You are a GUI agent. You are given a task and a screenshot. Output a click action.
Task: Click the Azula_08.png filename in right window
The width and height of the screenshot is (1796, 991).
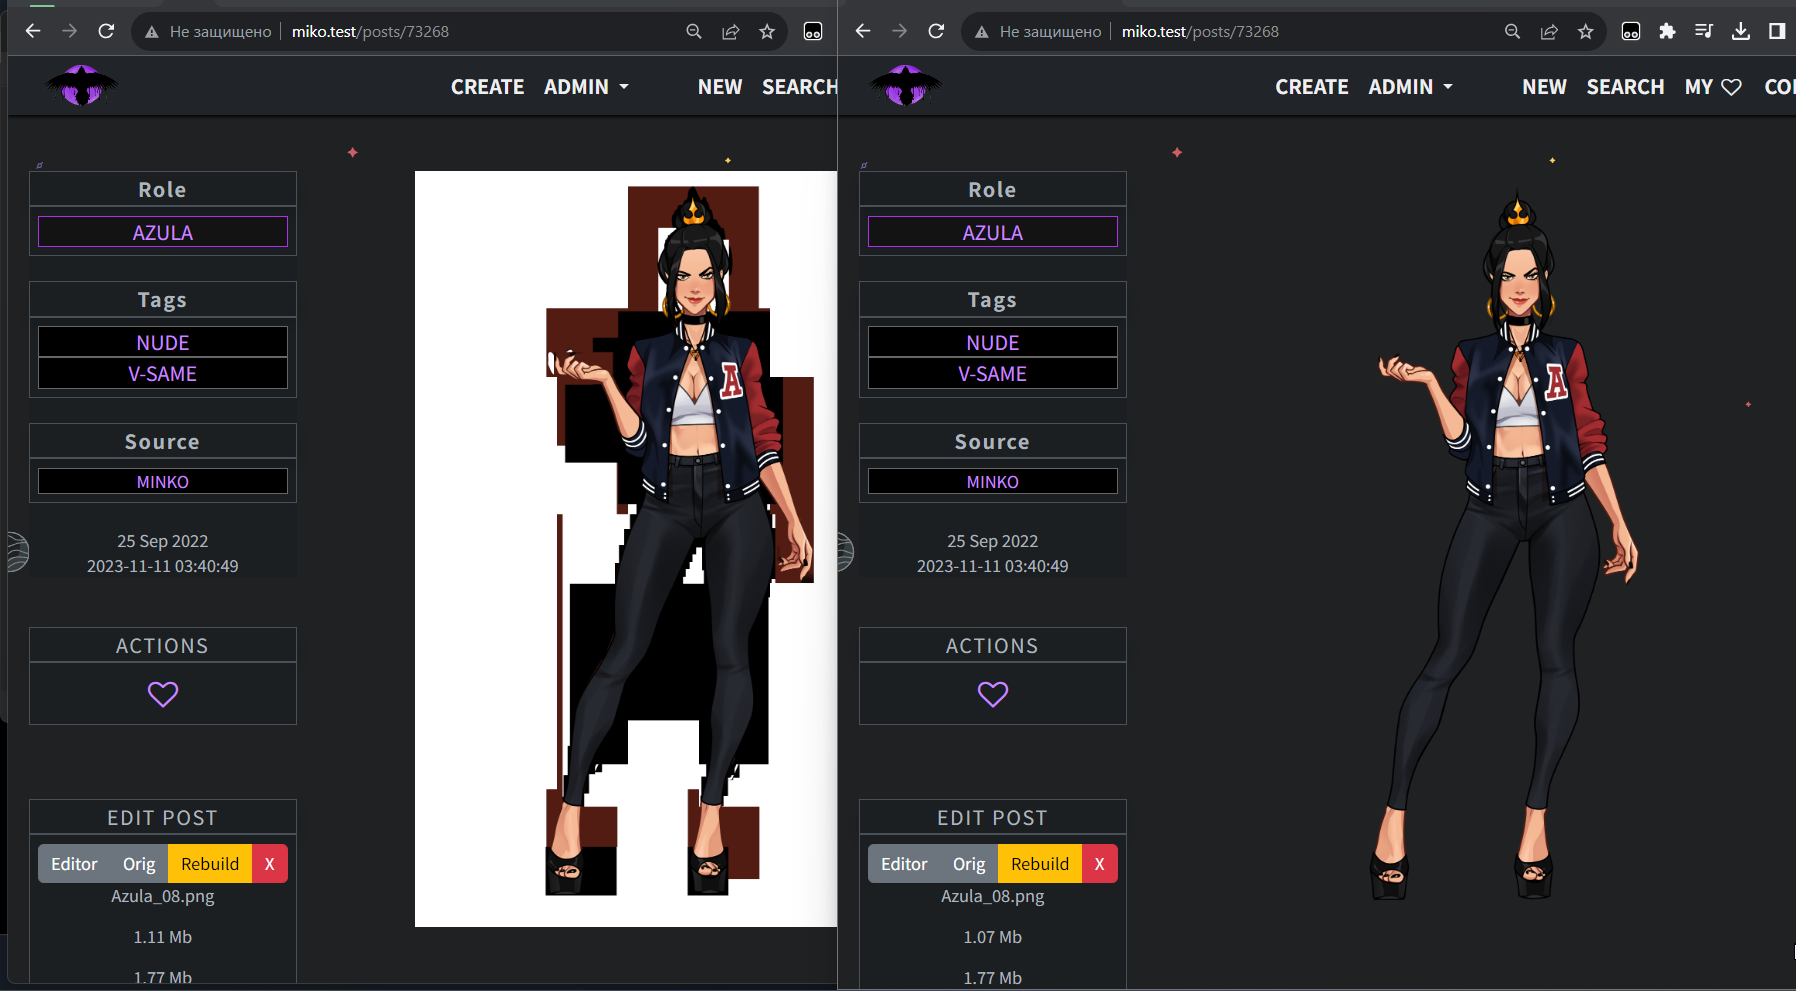click(993, 896)
